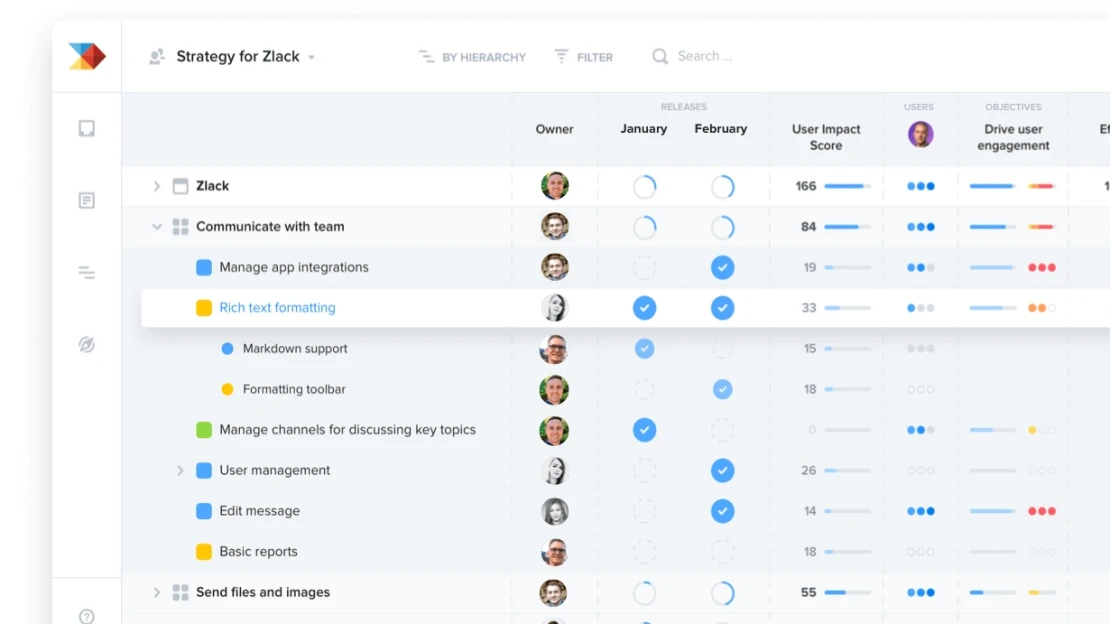Click the workspace icon beside Strategy for Zlack
This screenshot has height=624, width=1110.
pos(157,56)
